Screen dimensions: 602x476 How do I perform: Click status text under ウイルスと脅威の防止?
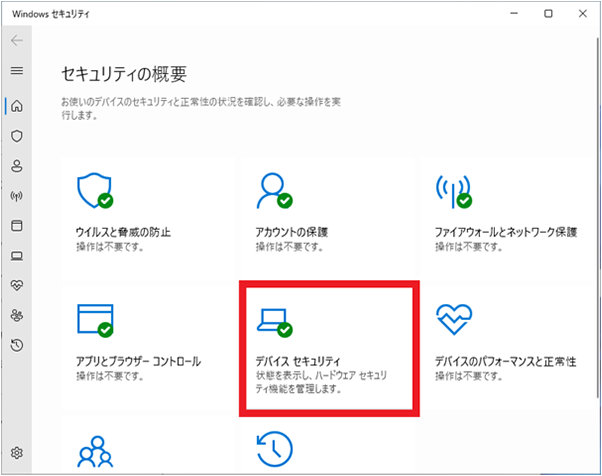(x=110, y=246)
